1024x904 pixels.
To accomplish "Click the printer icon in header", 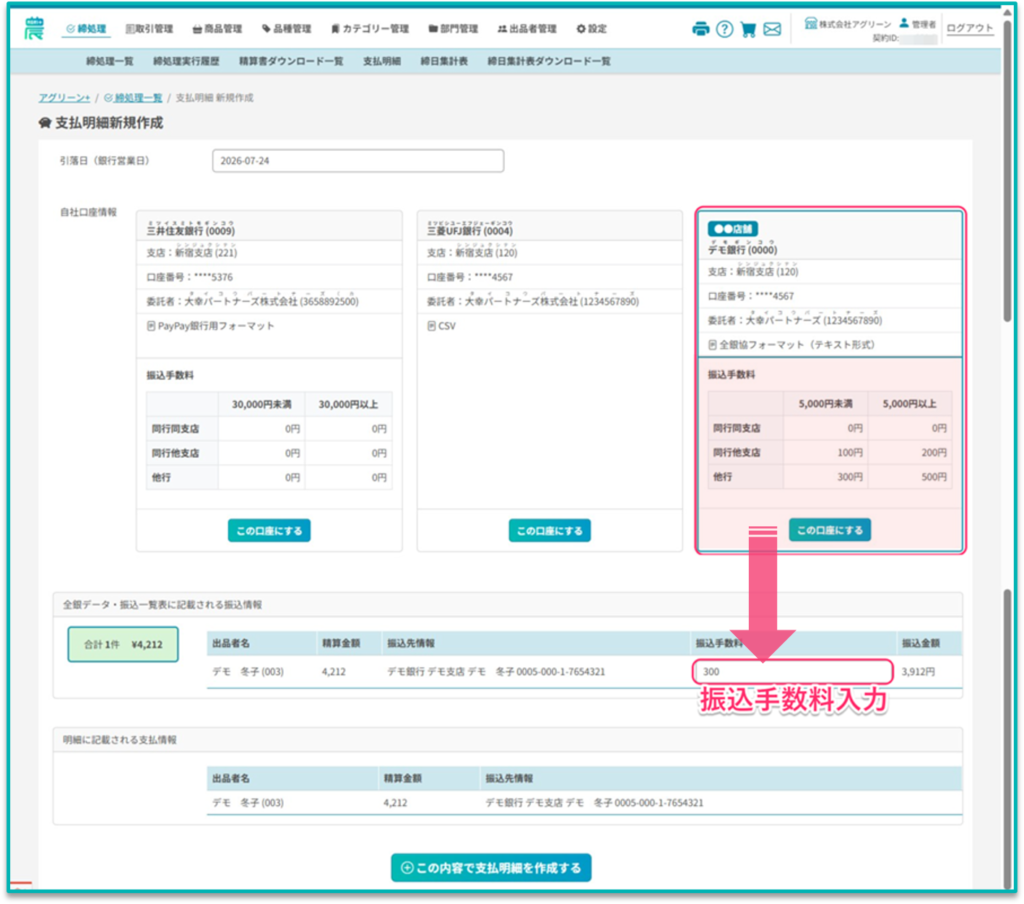I will (x=701, y=29).
